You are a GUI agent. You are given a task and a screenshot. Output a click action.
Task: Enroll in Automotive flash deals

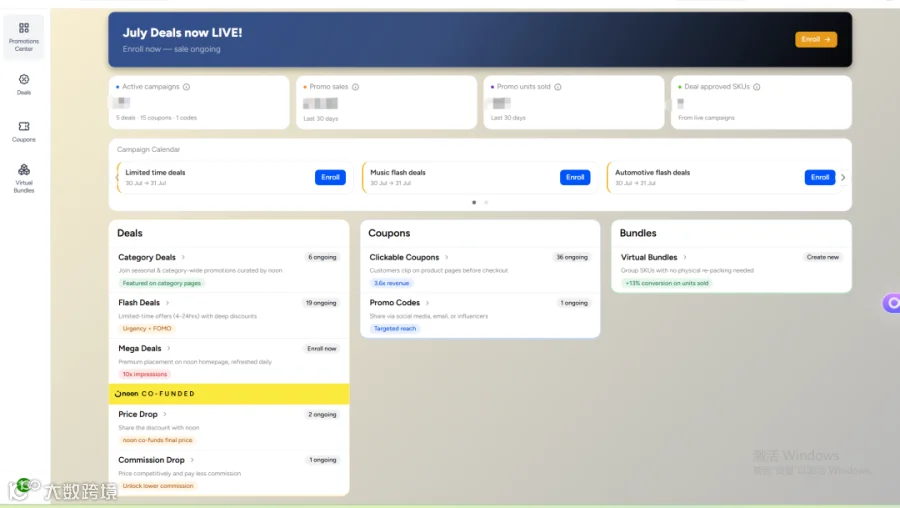[x=820, y=177]
